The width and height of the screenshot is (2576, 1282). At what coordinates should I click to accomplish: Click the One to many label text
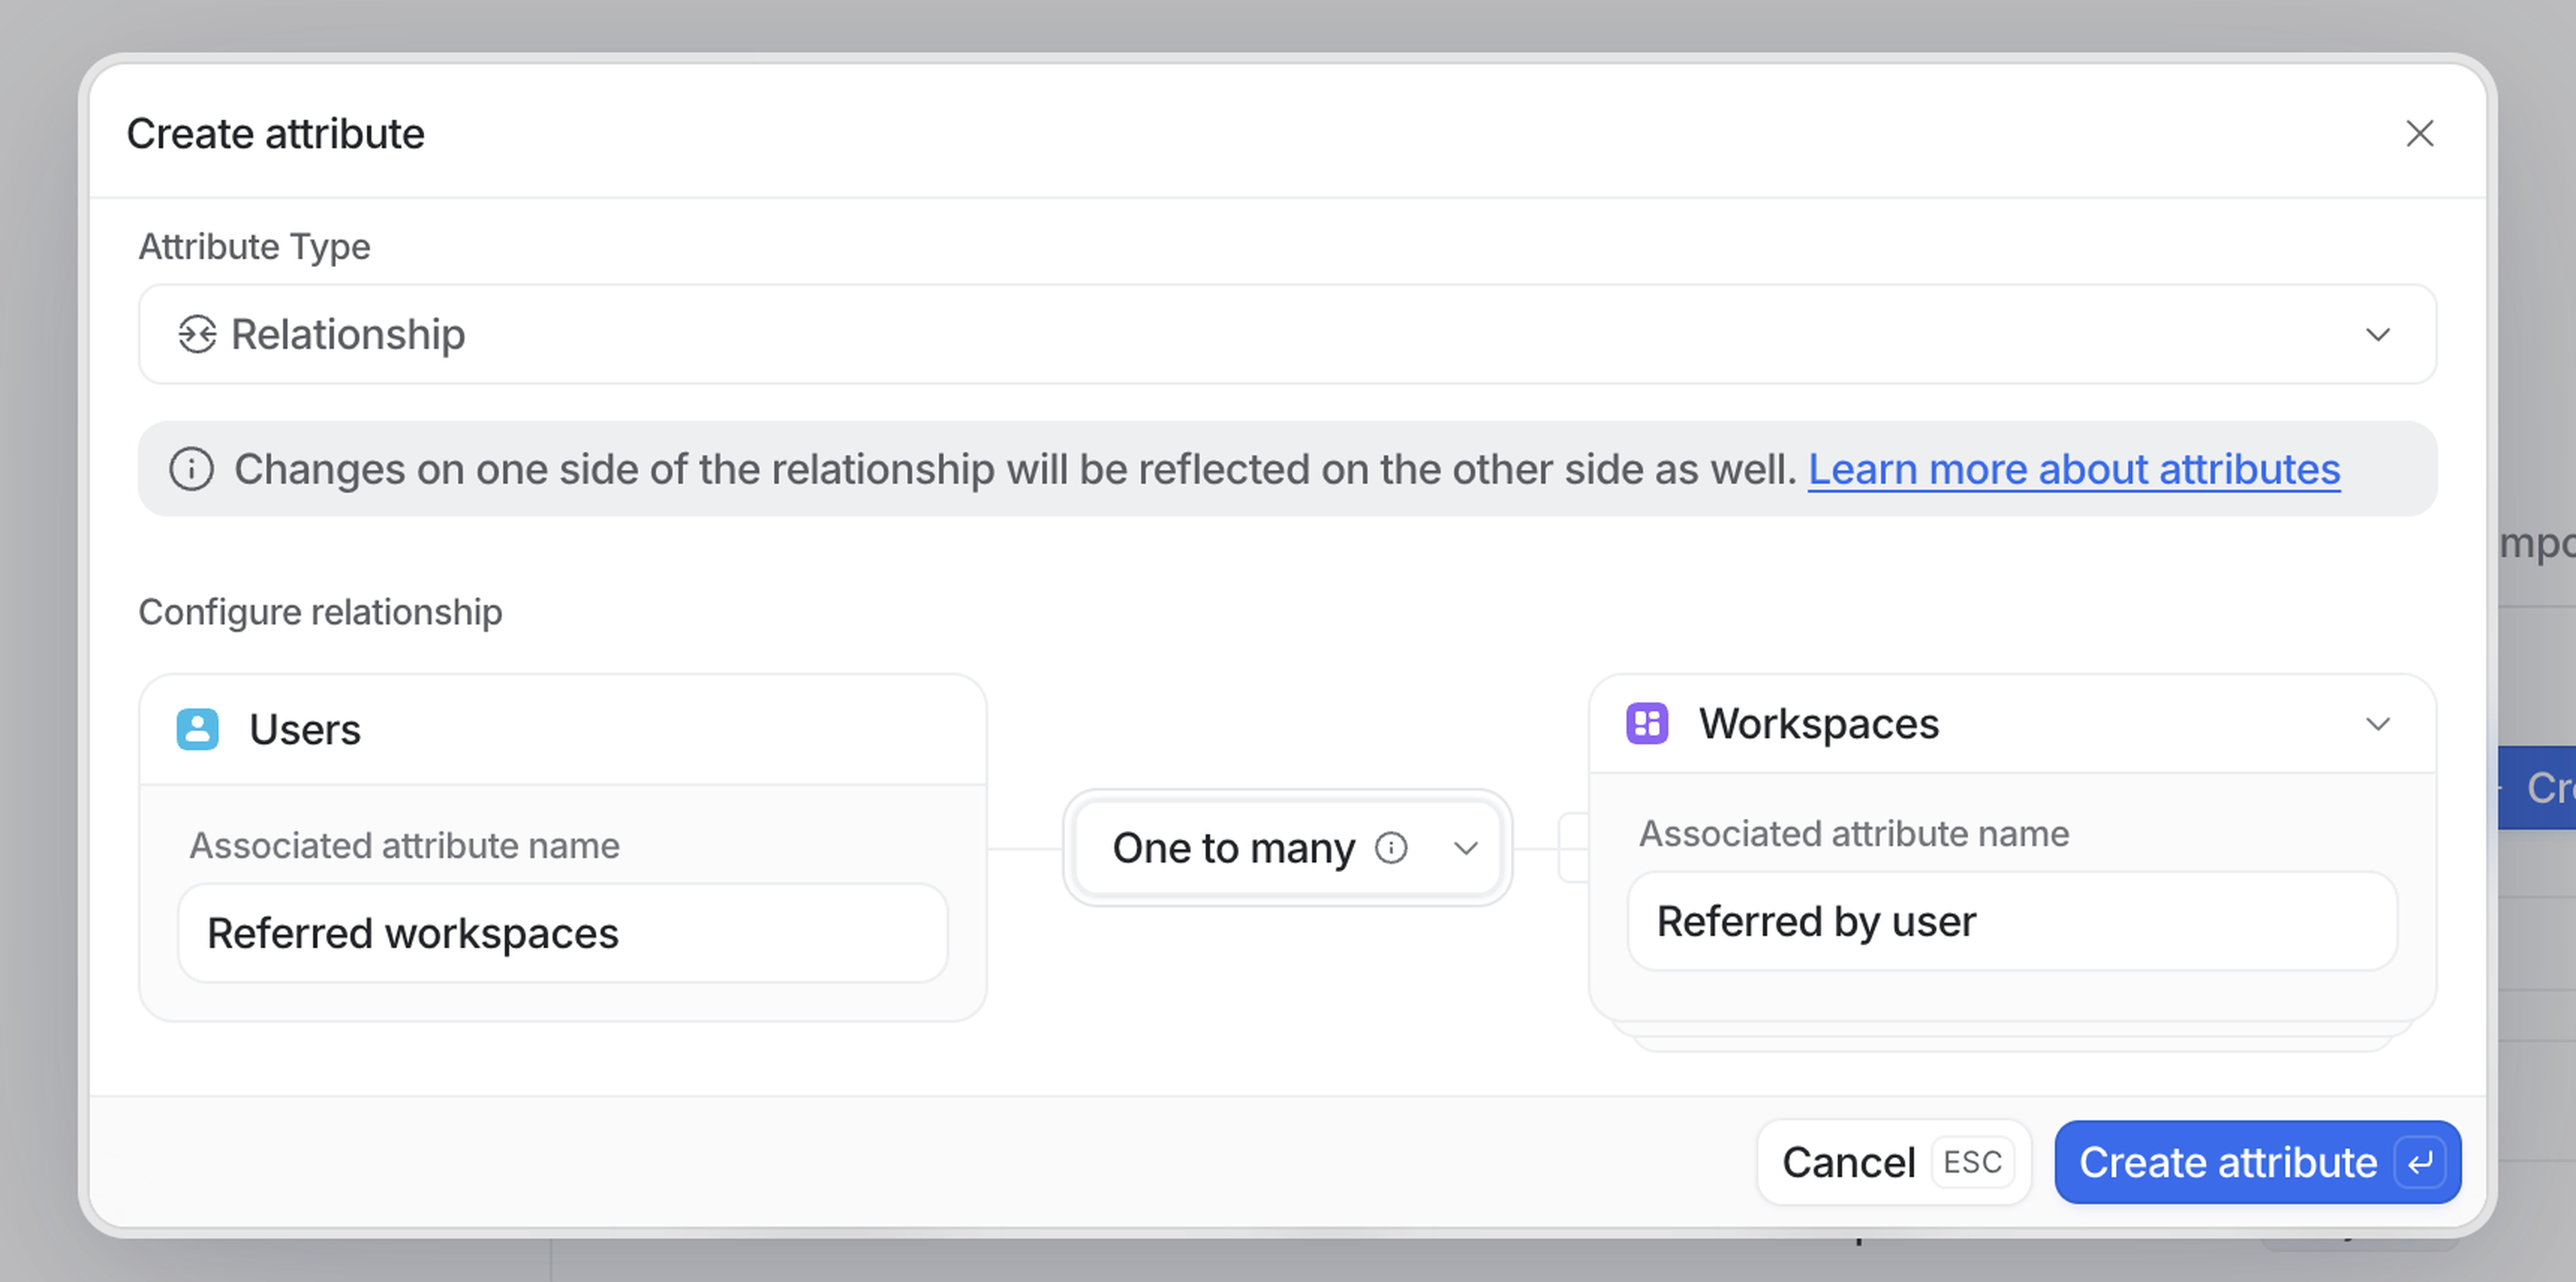(x=1233, y=848)
